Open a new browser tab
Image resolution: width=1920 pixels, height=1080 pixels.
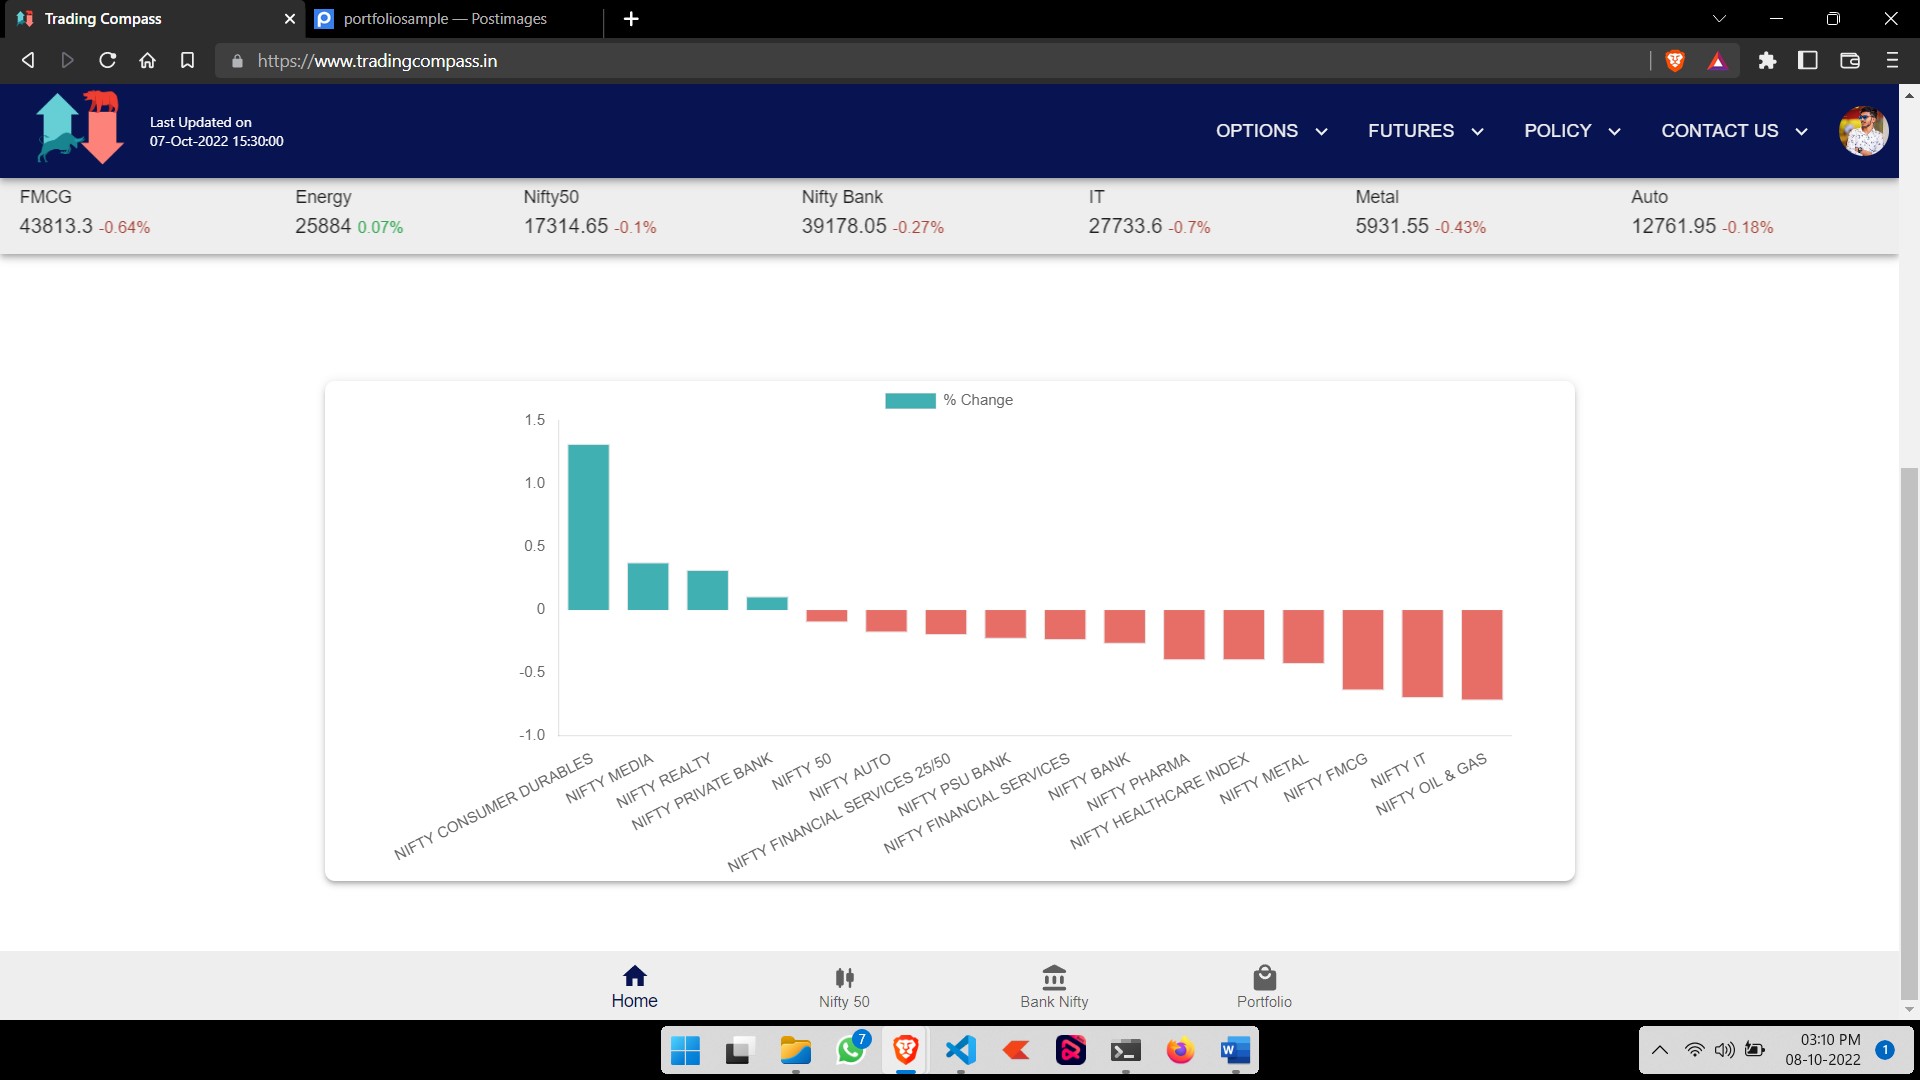coord(631,19)
